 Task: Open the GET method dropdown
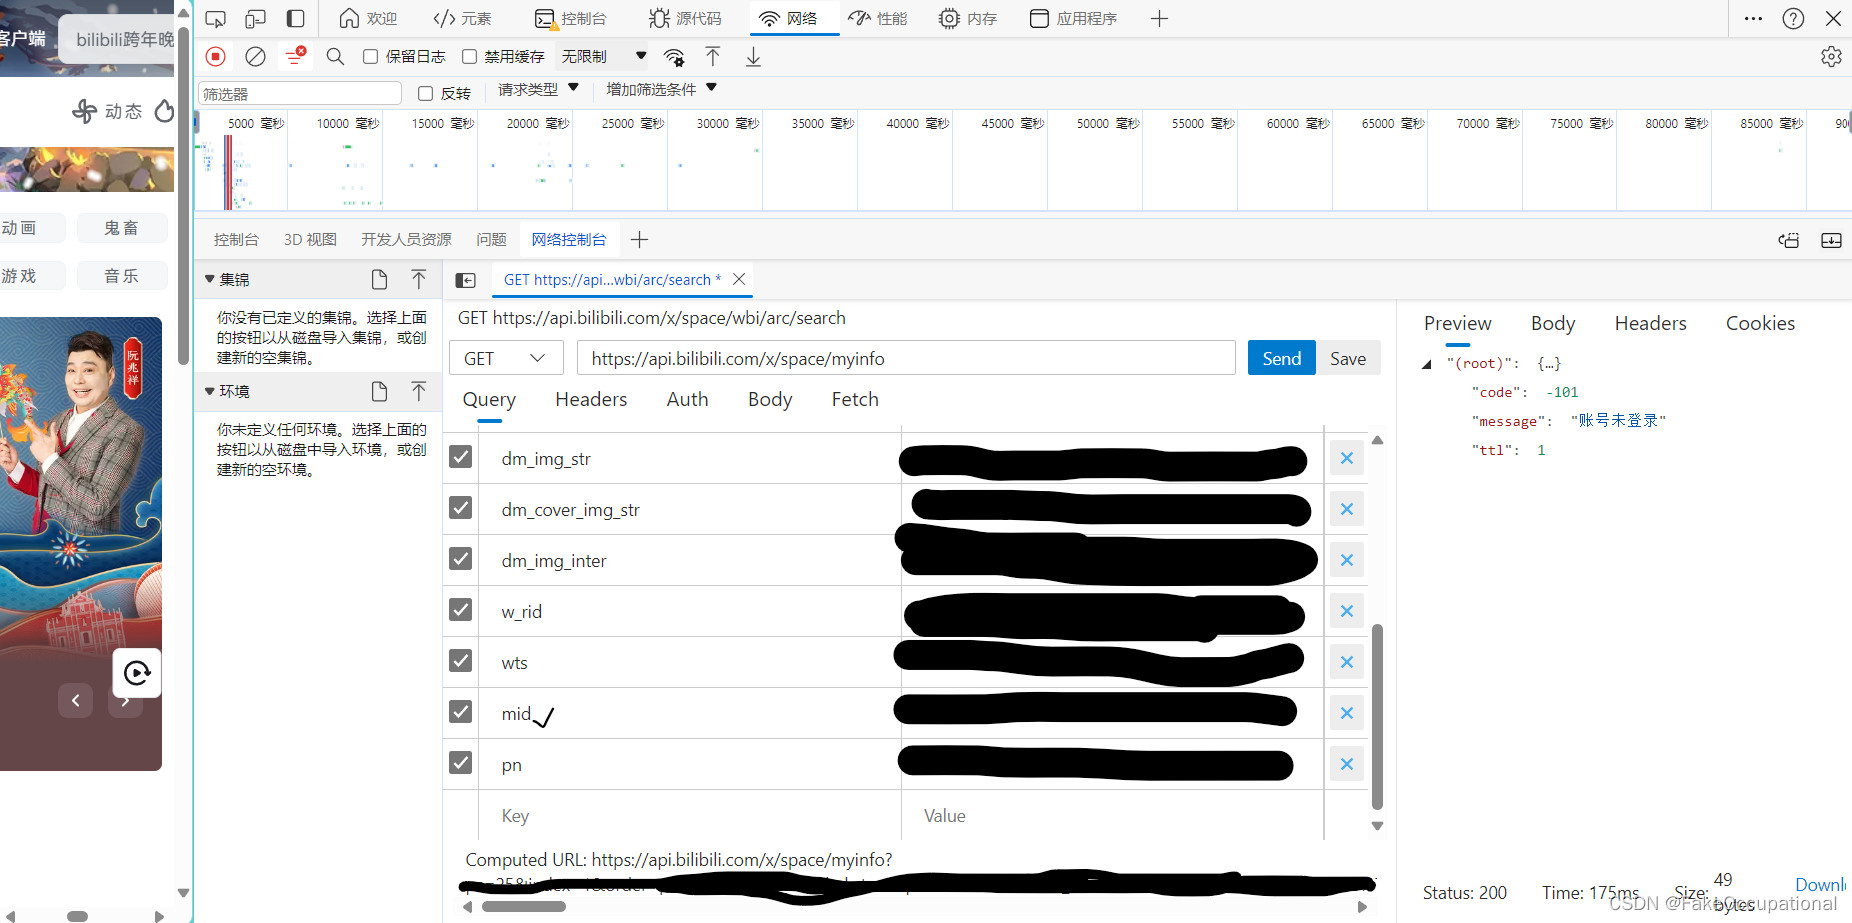pos(506,358)
